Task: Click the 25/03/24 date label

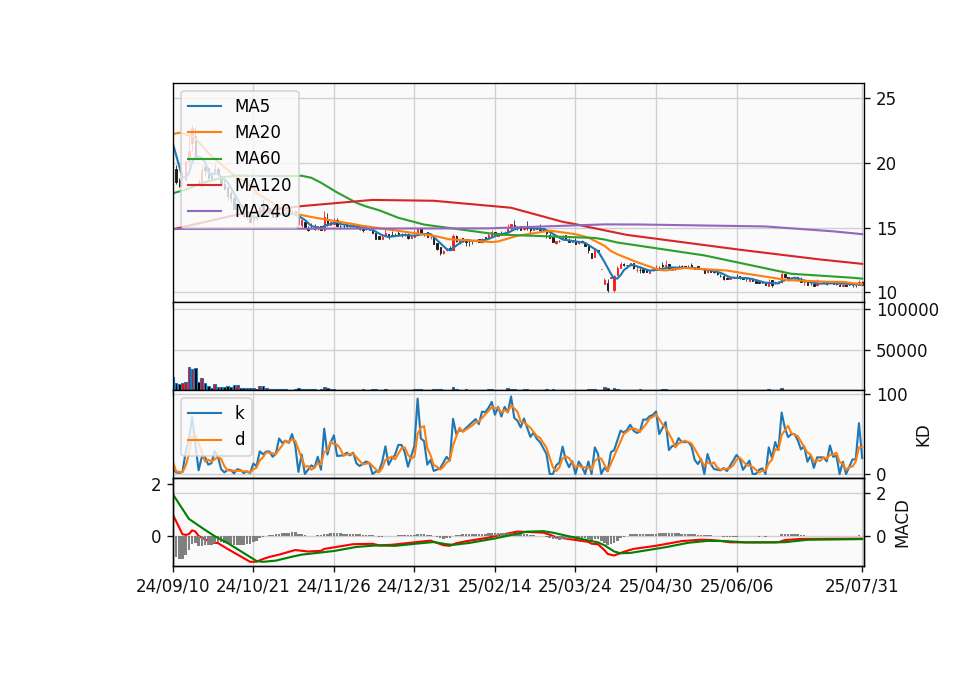Action: click(575, 586)
